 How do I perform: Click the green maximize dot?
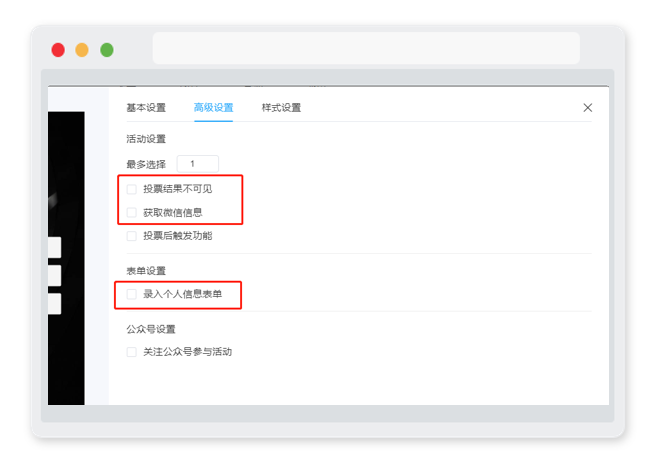[107, 50]
